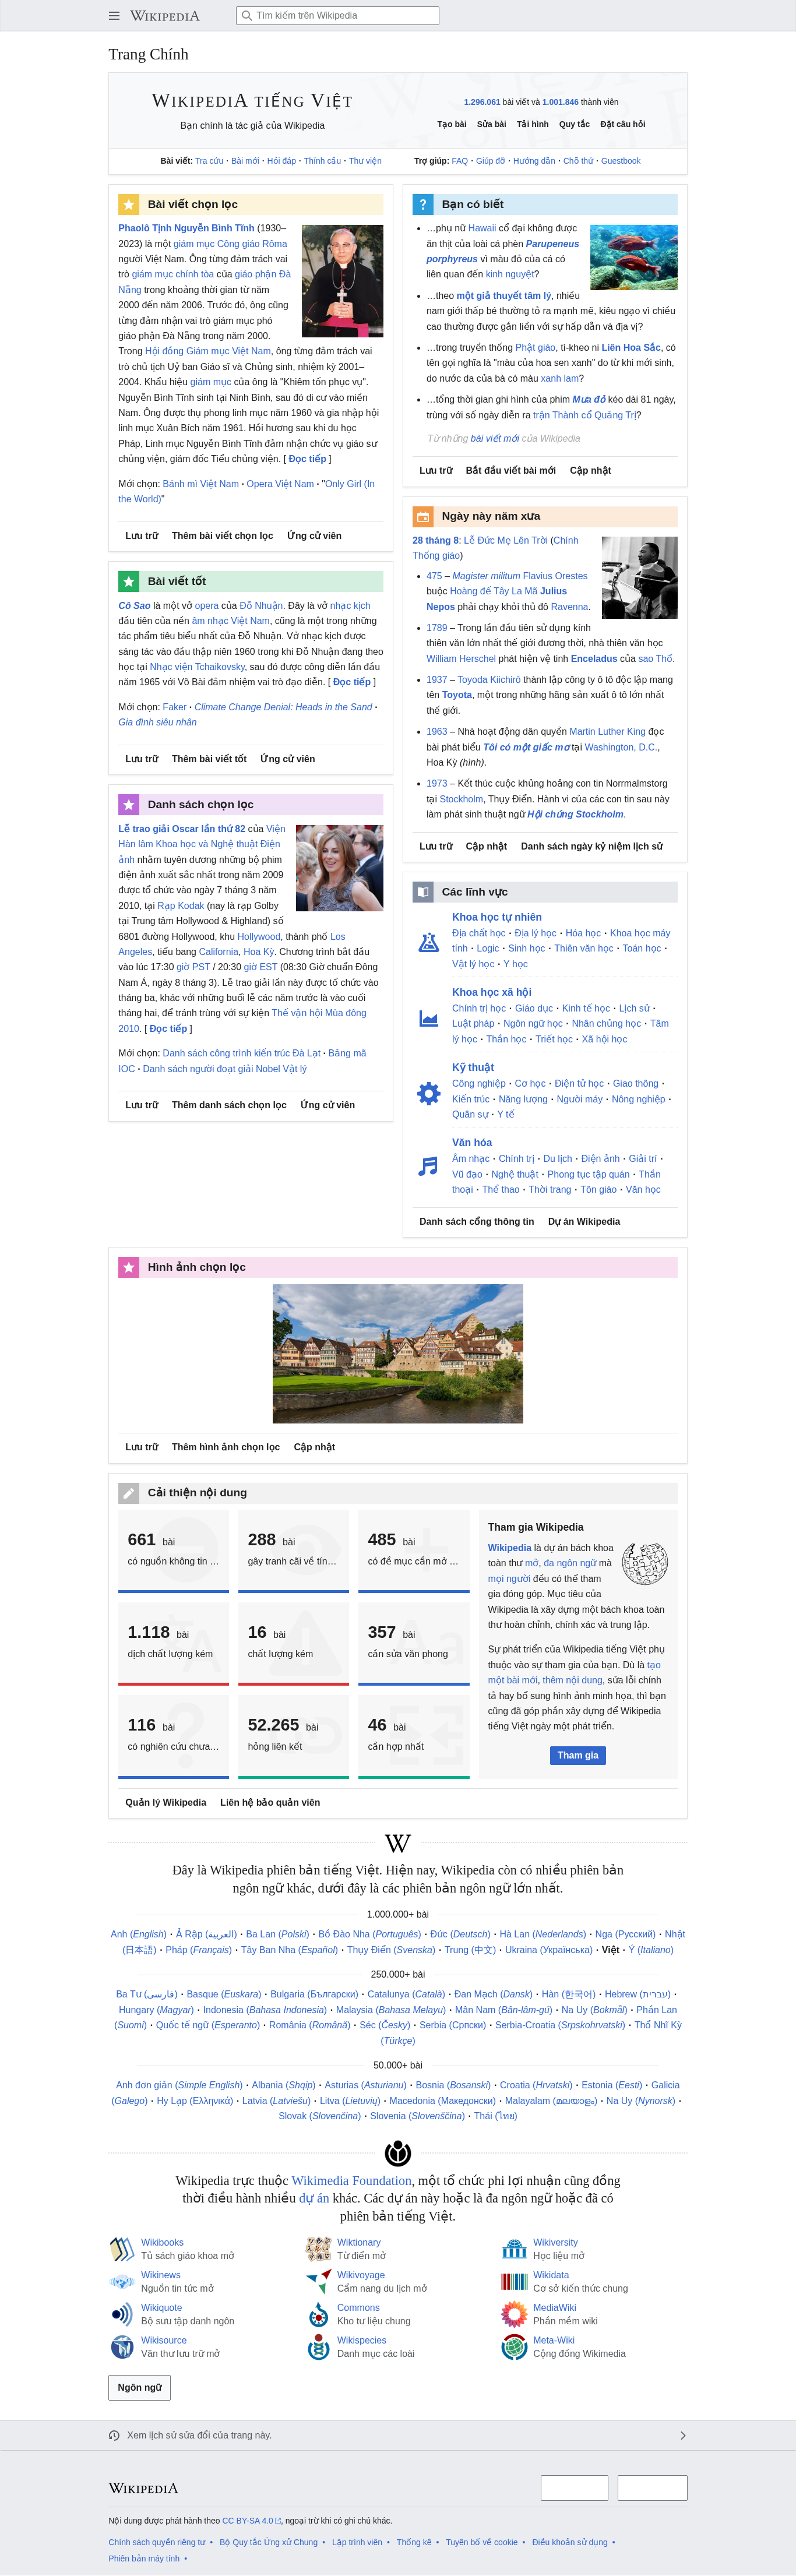
Task: Click the calendar icon beside Ngày này năm xưa
Action: click(x=423, y=517)
